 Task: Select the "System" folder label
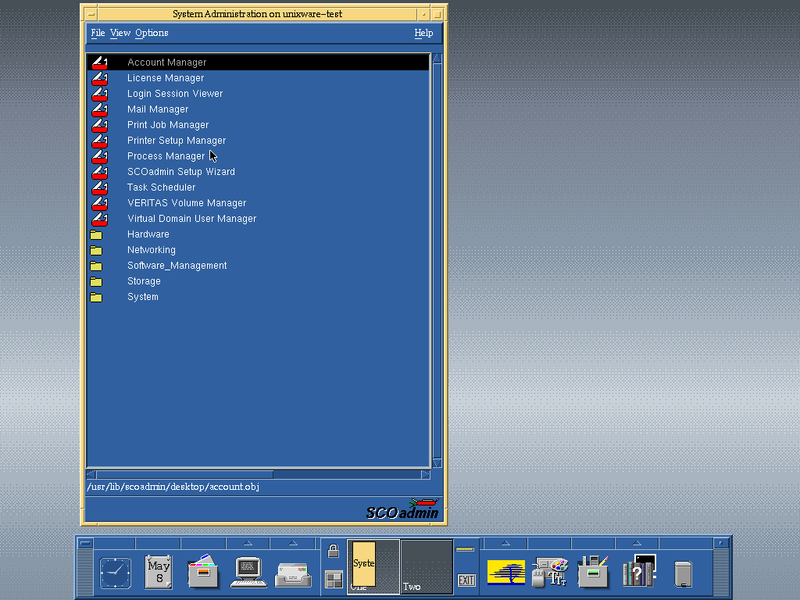point(143,297)
